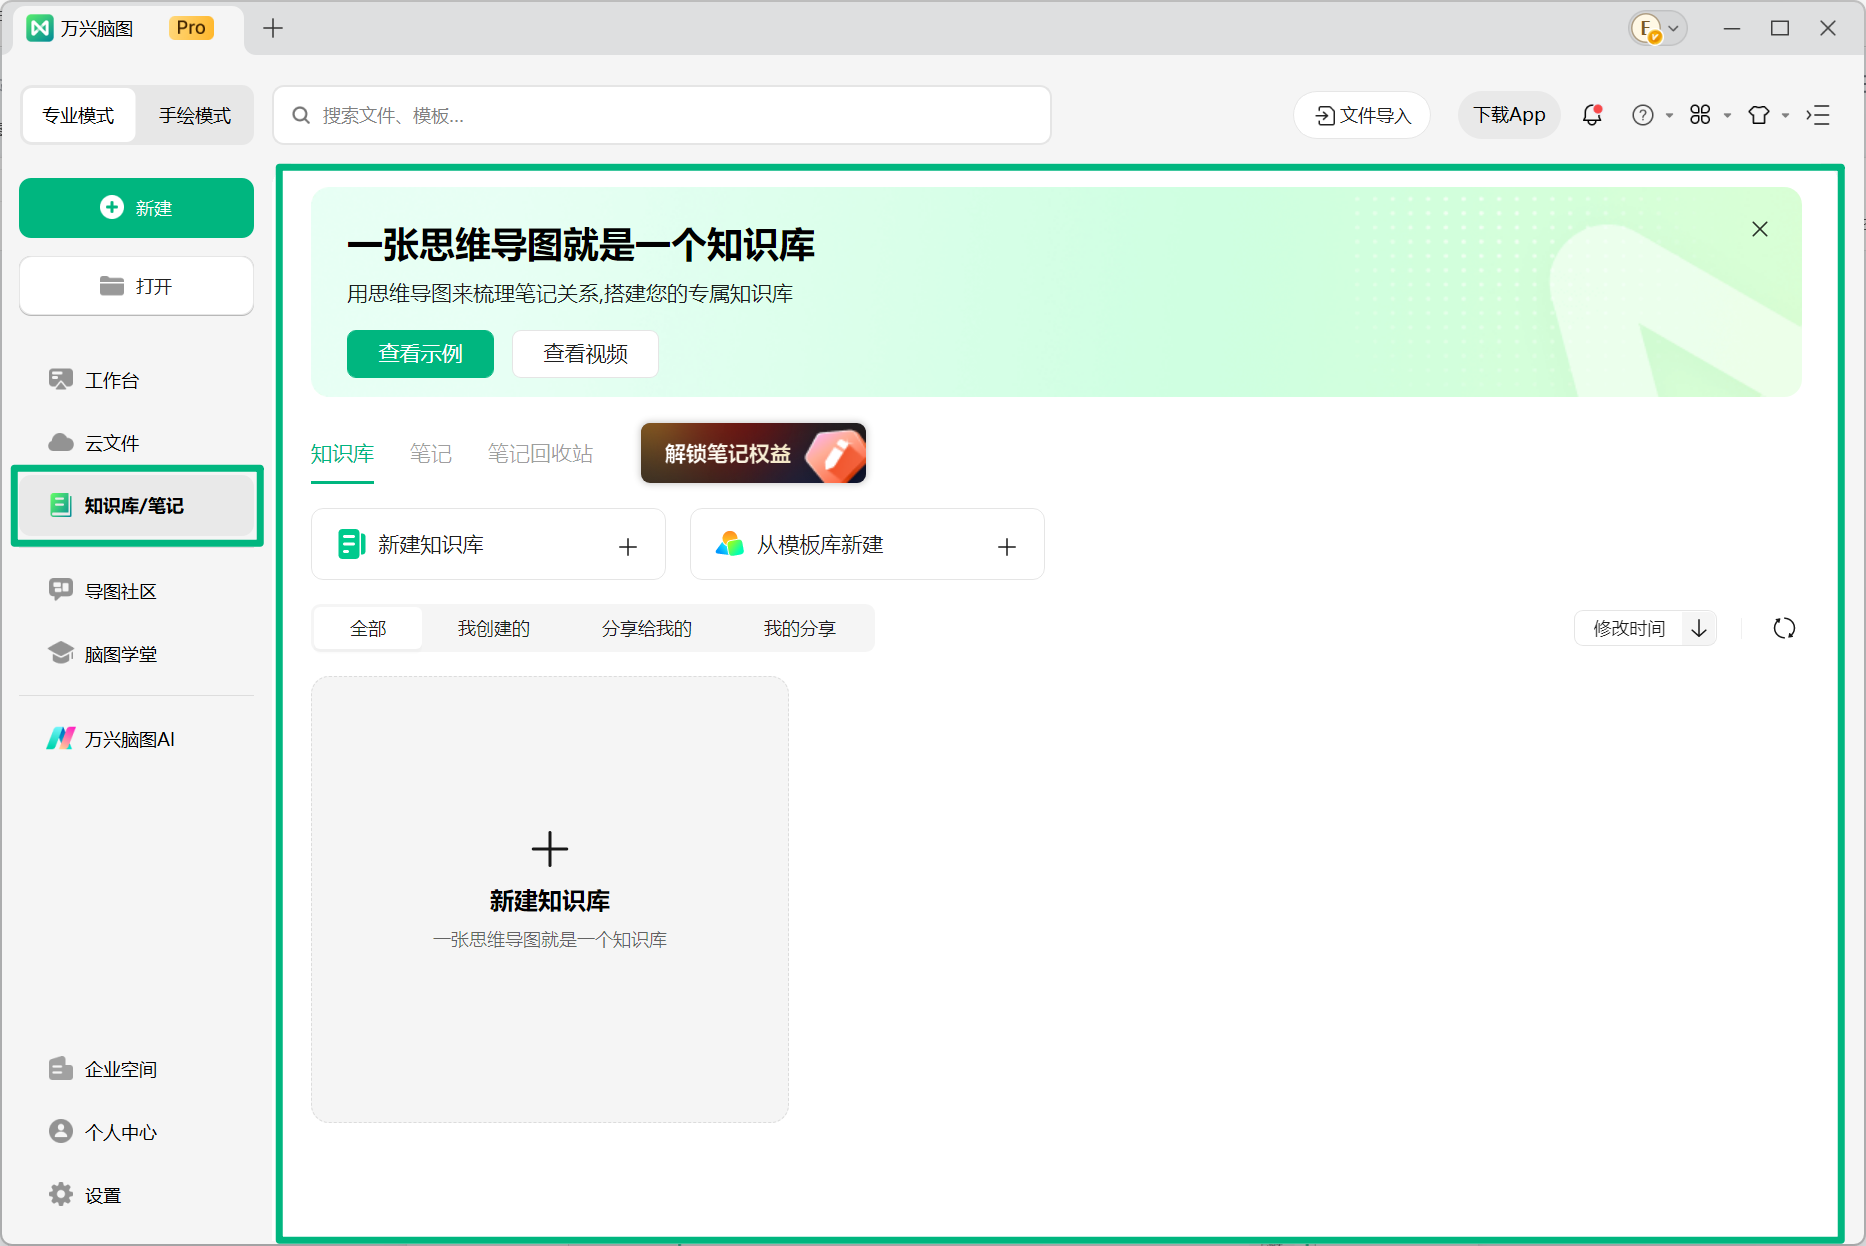This screenshot has width=1866, height=1246.
Task: Click the 从模板库新建 card button
Action: pos(867,544)
